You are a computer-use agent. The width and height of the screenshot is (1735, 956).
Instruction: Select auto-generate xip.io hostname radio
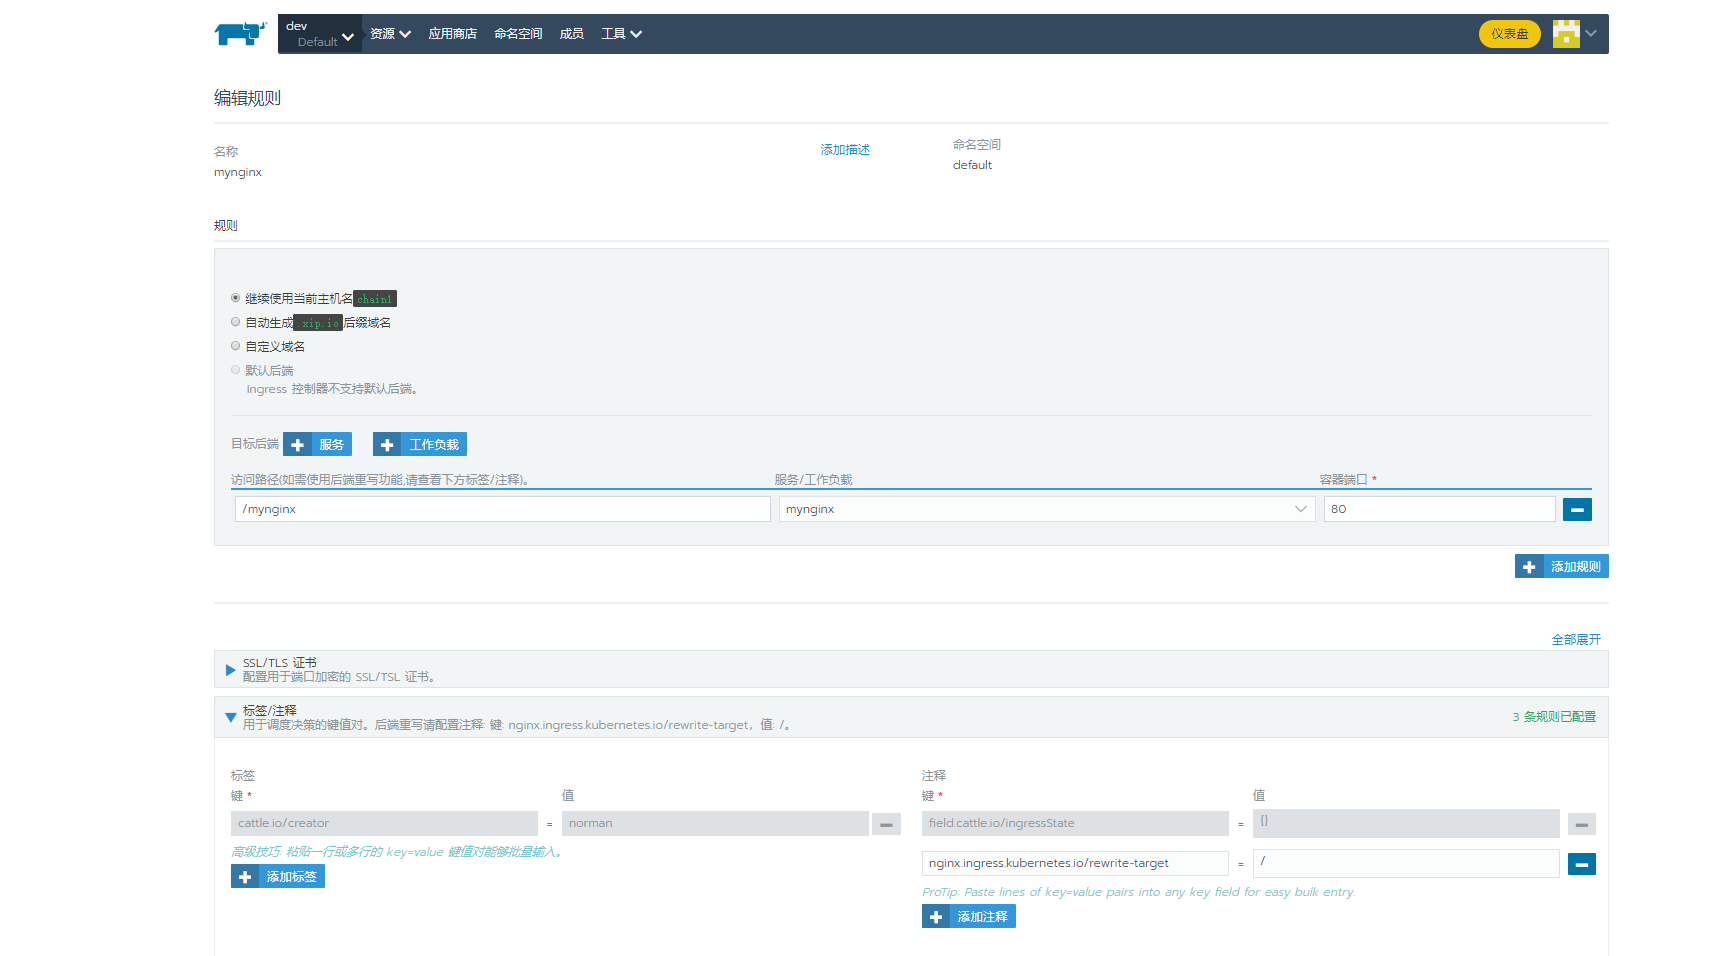click(x=236, y=322)
